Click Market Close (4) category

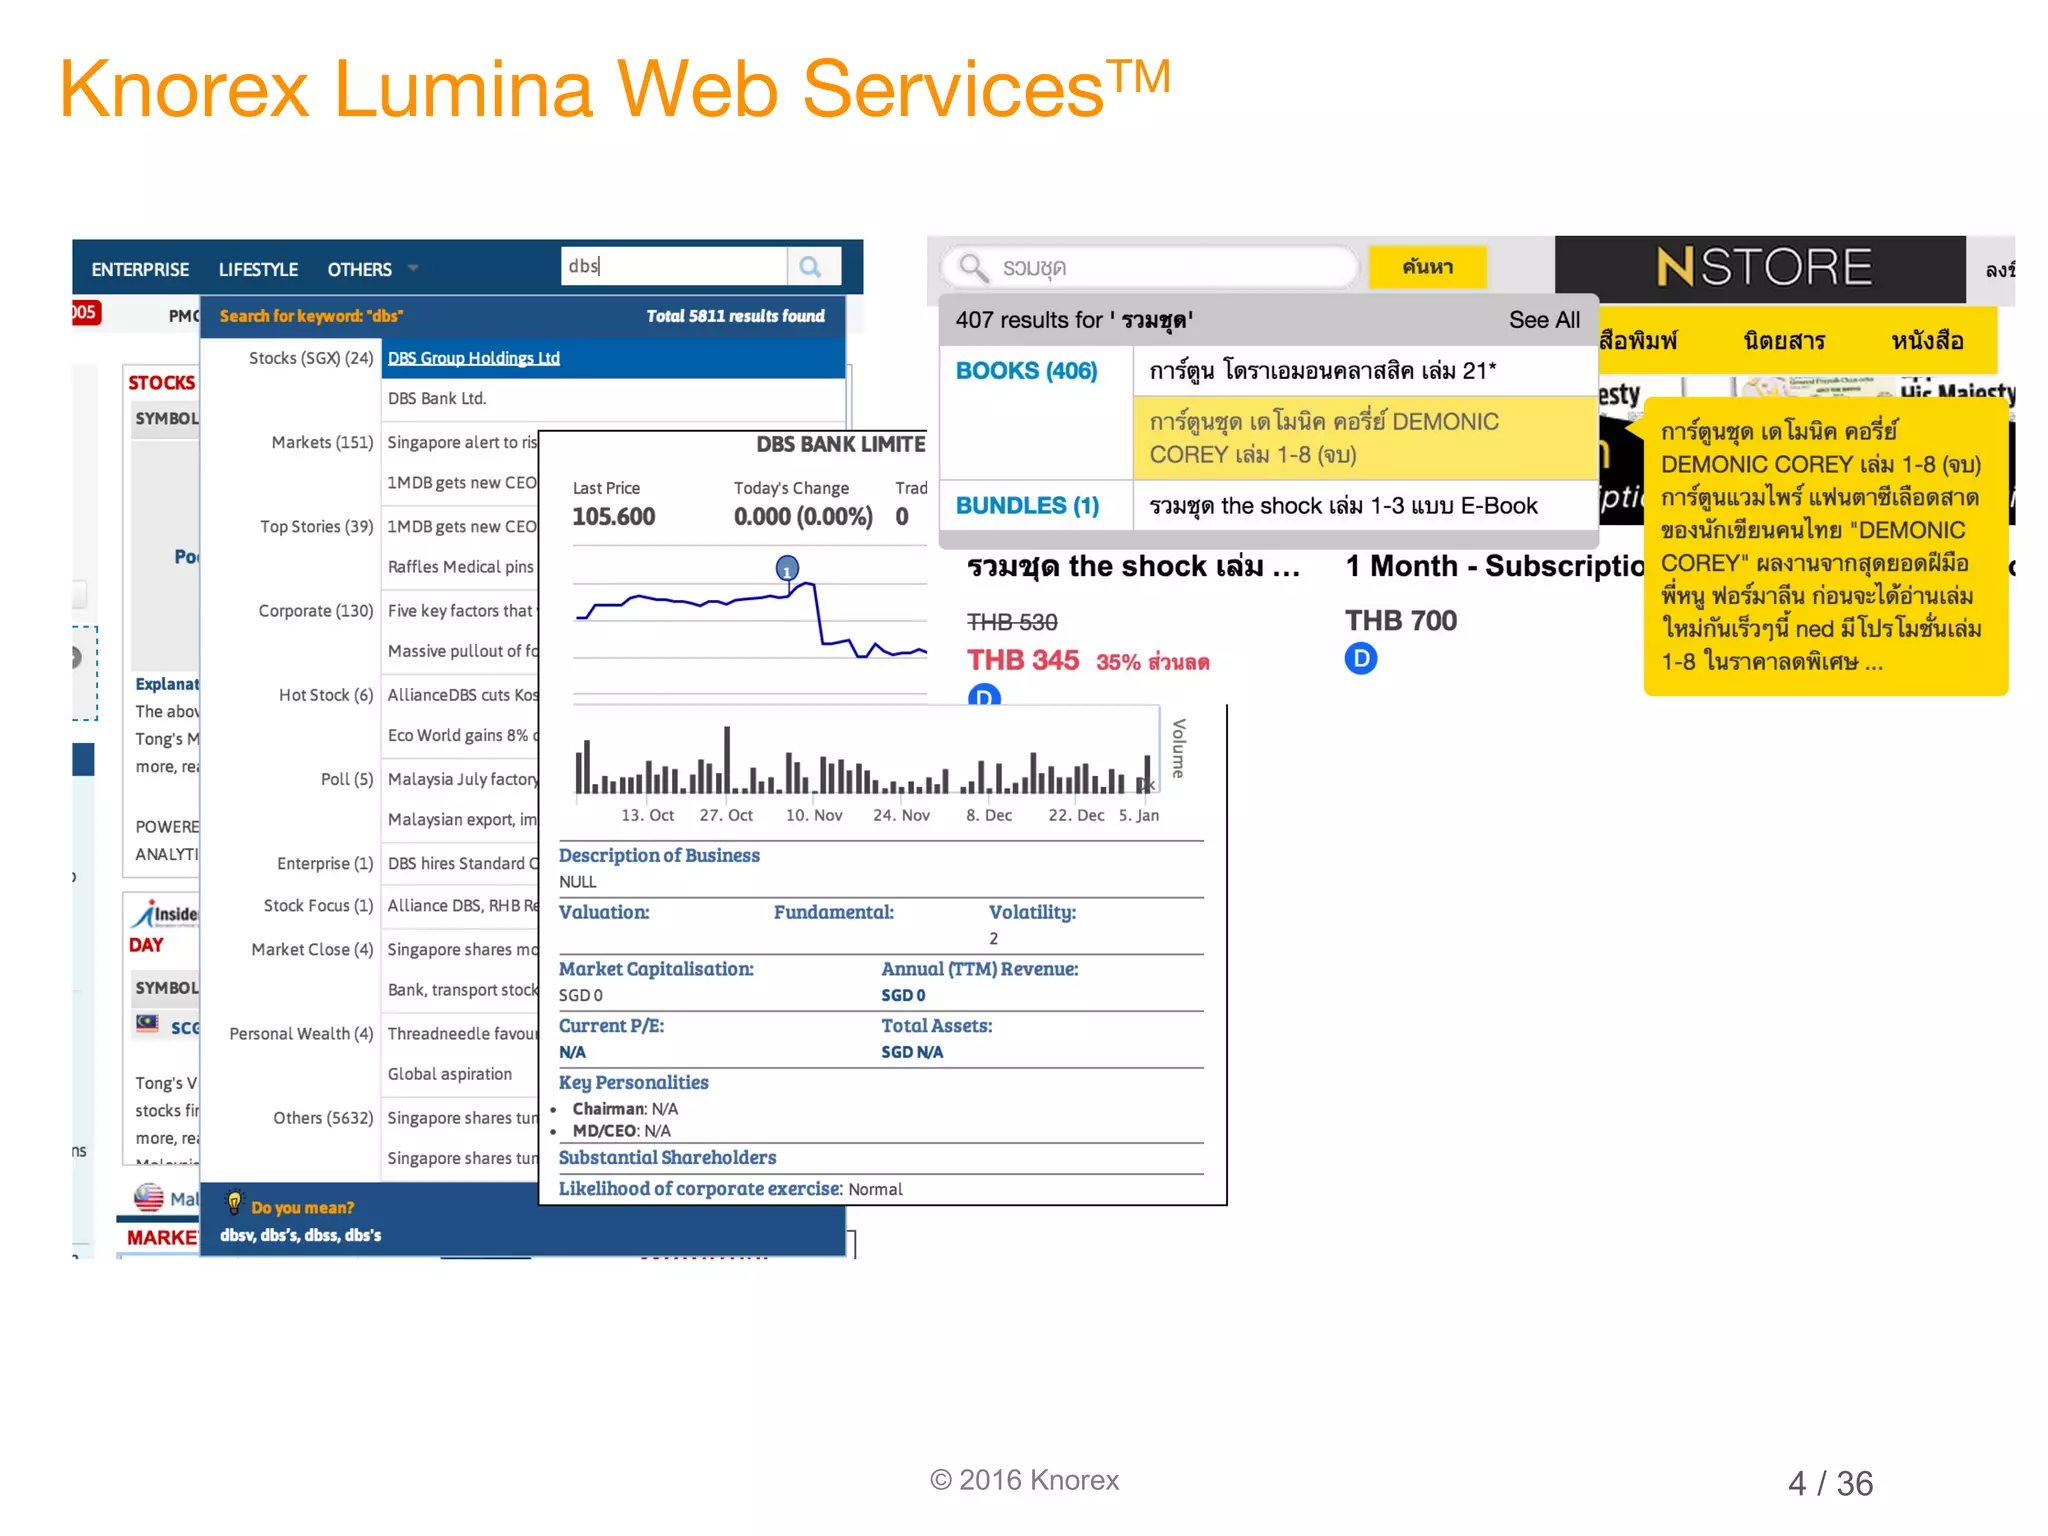click(312, 949)
